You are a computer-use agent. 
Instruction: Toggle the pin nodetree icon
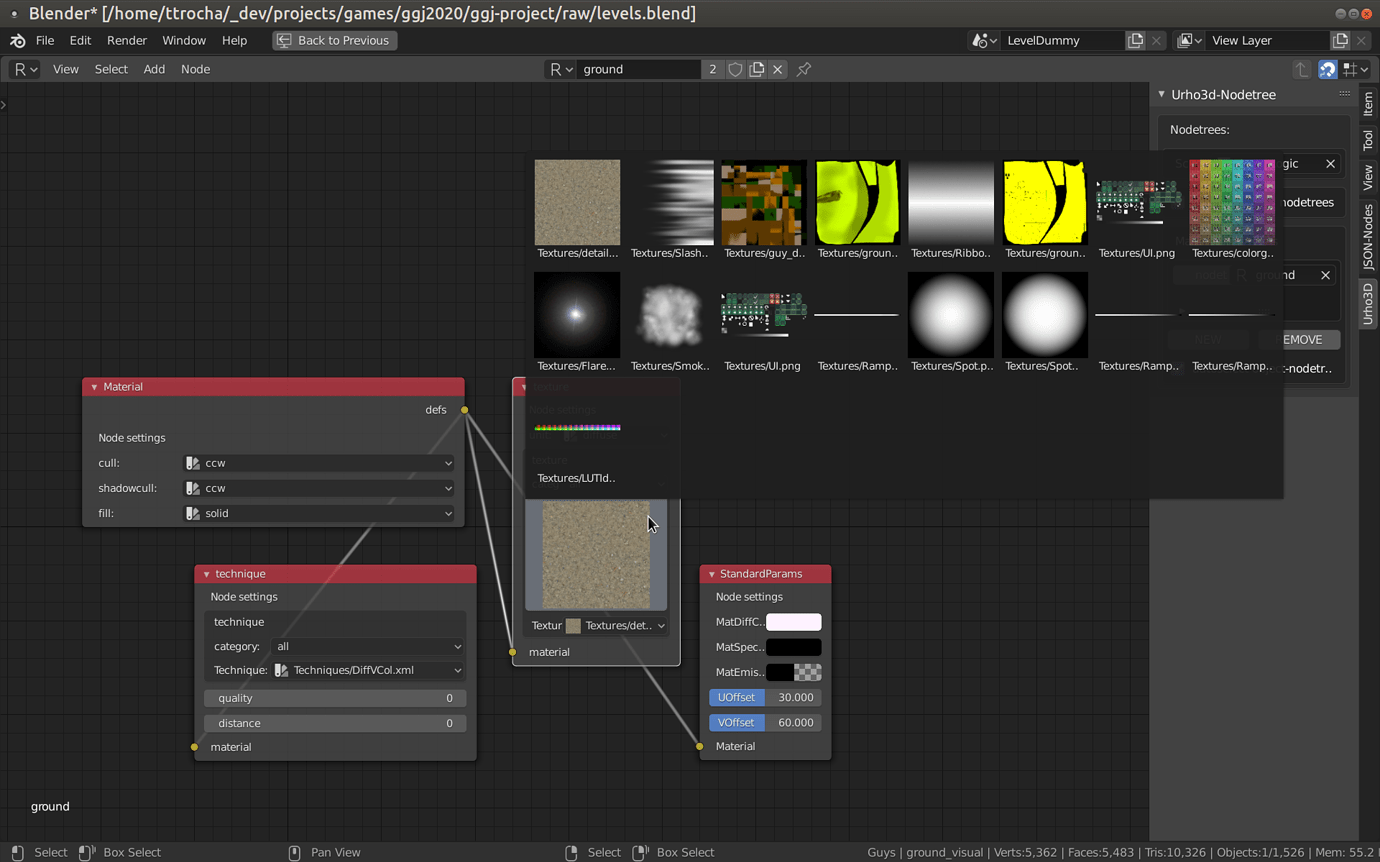(803, 69)
